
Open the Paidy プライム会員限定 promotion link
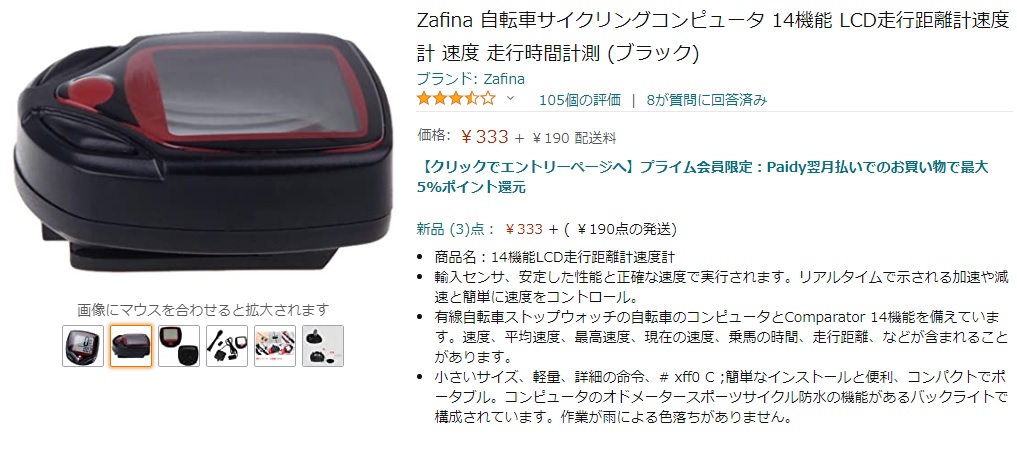point(702,177)
